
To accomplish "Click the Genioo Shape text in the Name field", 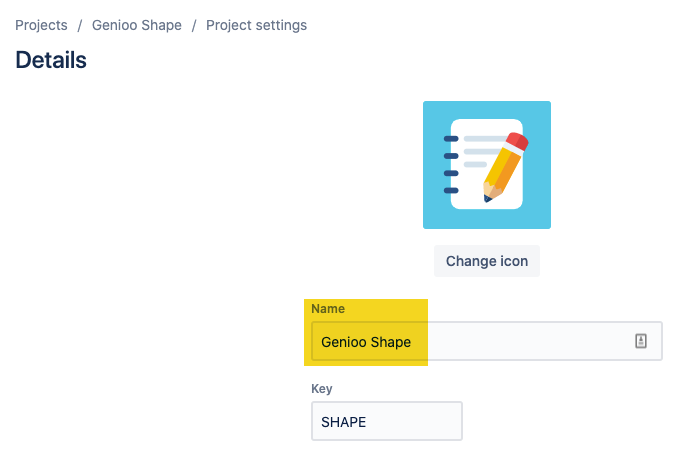I will click(x=366, y=342).
